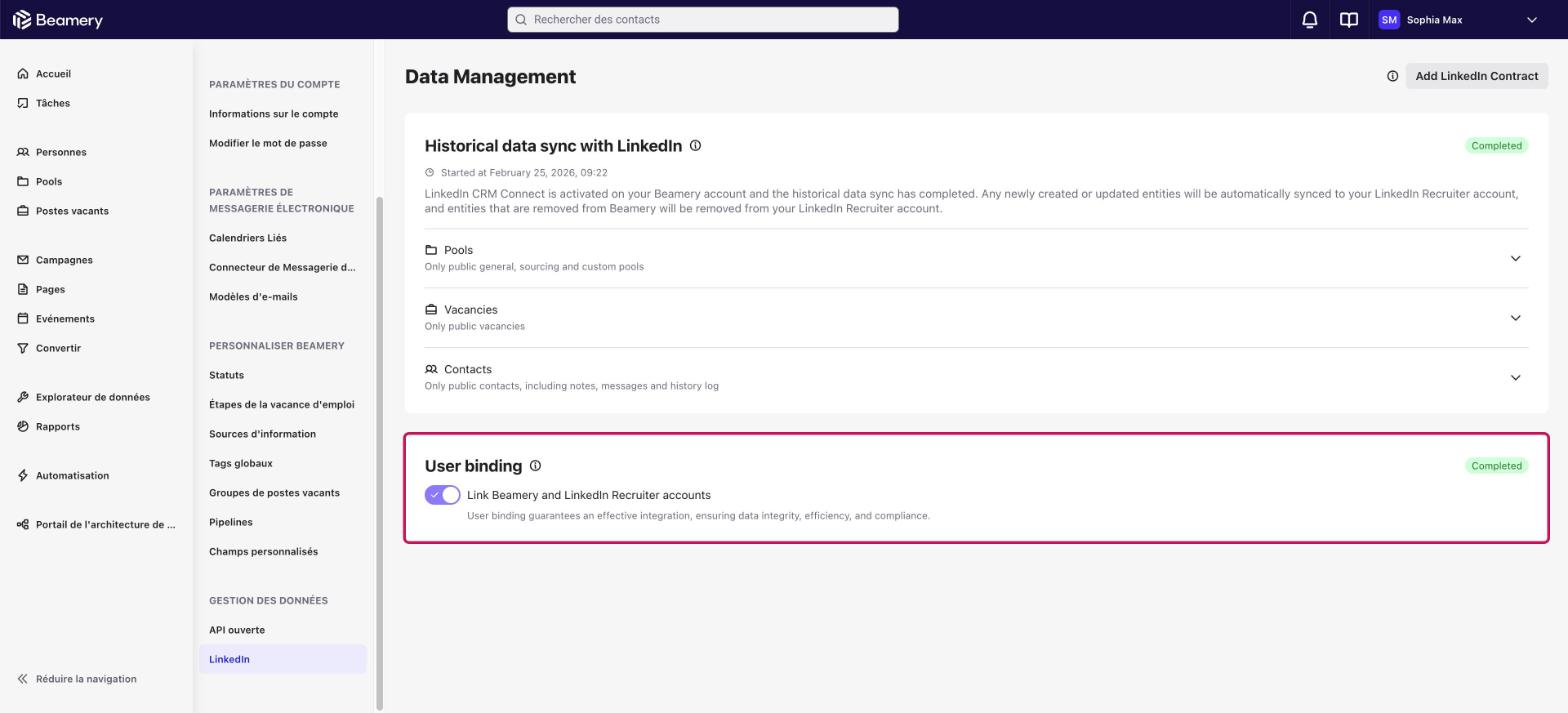Click the Rapports chart icon
1568x713 pixels.
23,427
